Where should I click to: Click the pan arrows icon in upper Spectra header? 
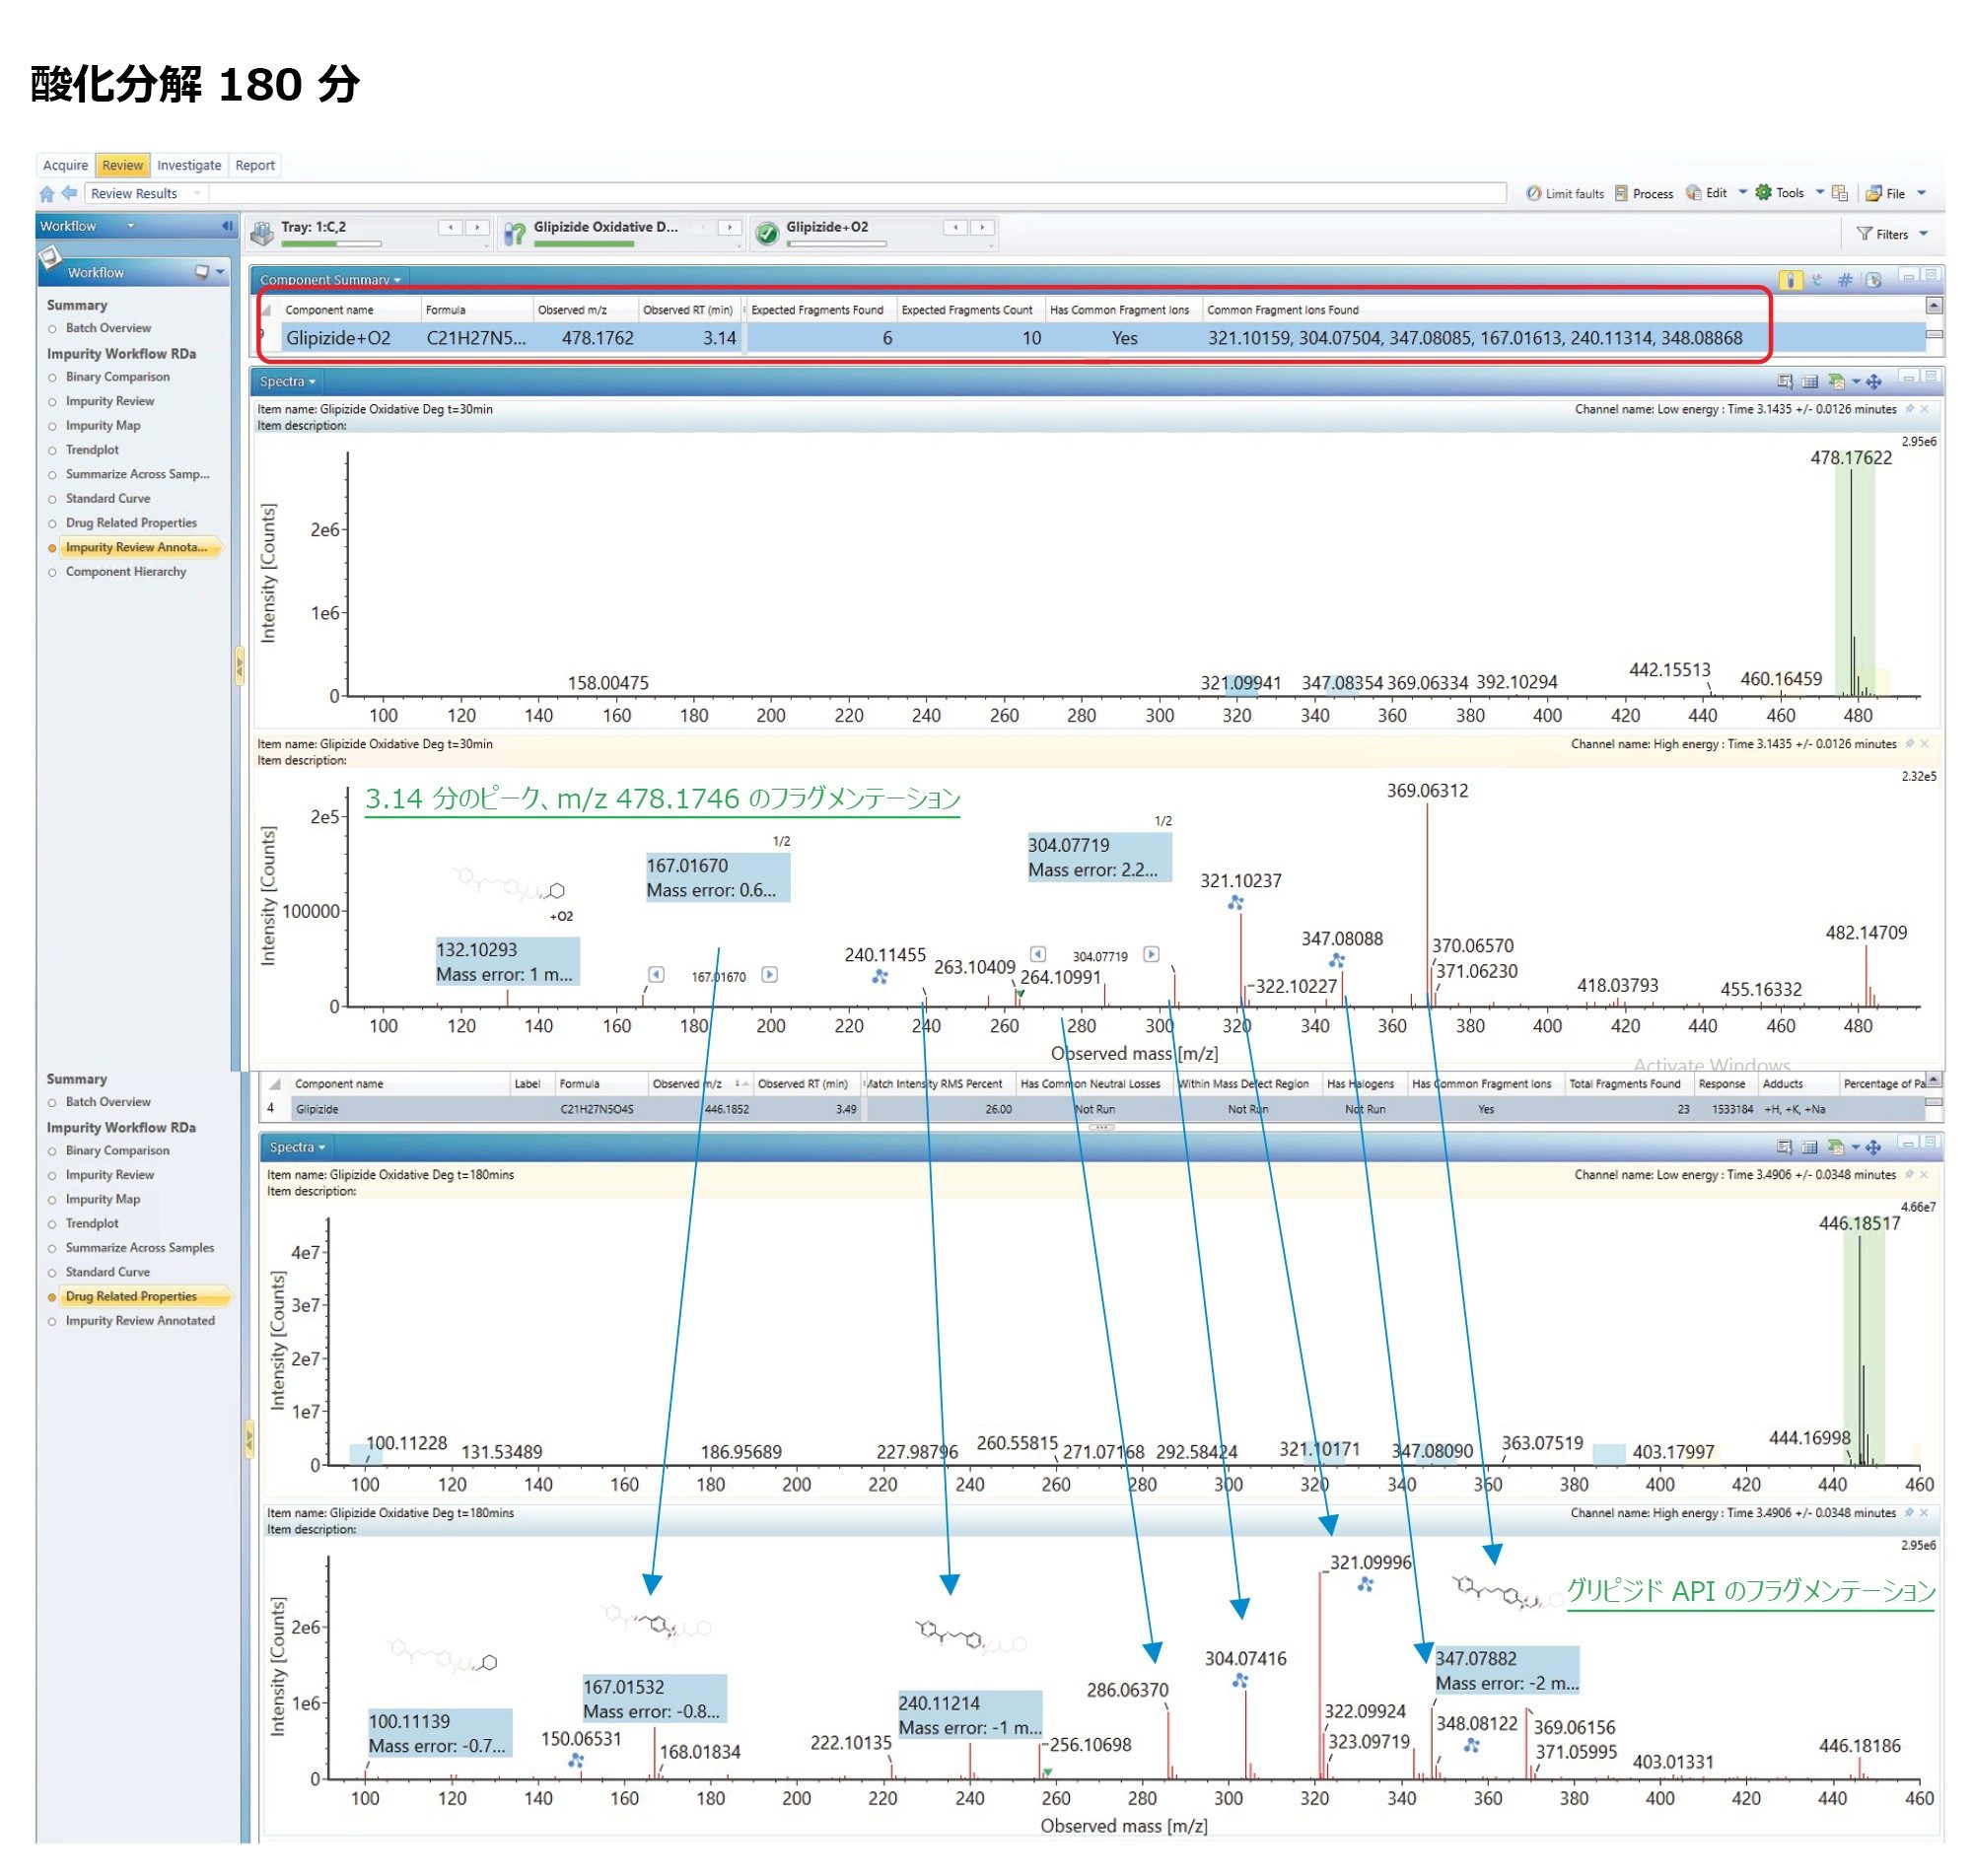pos(1873,381)
